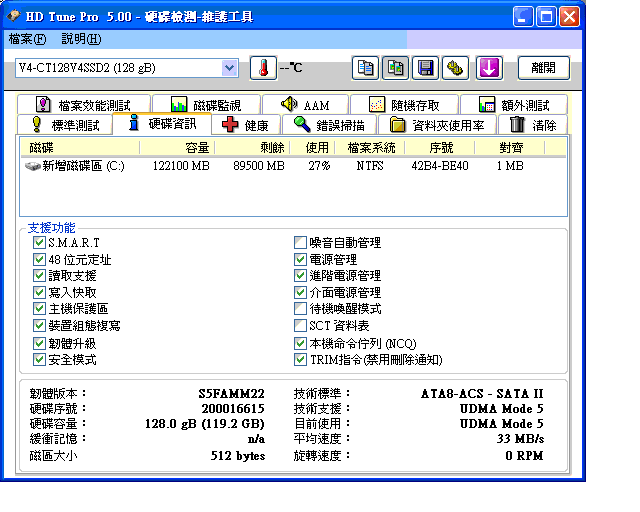Switch to the 標準測試 tab
640x512 pixels.
point(64,125)
